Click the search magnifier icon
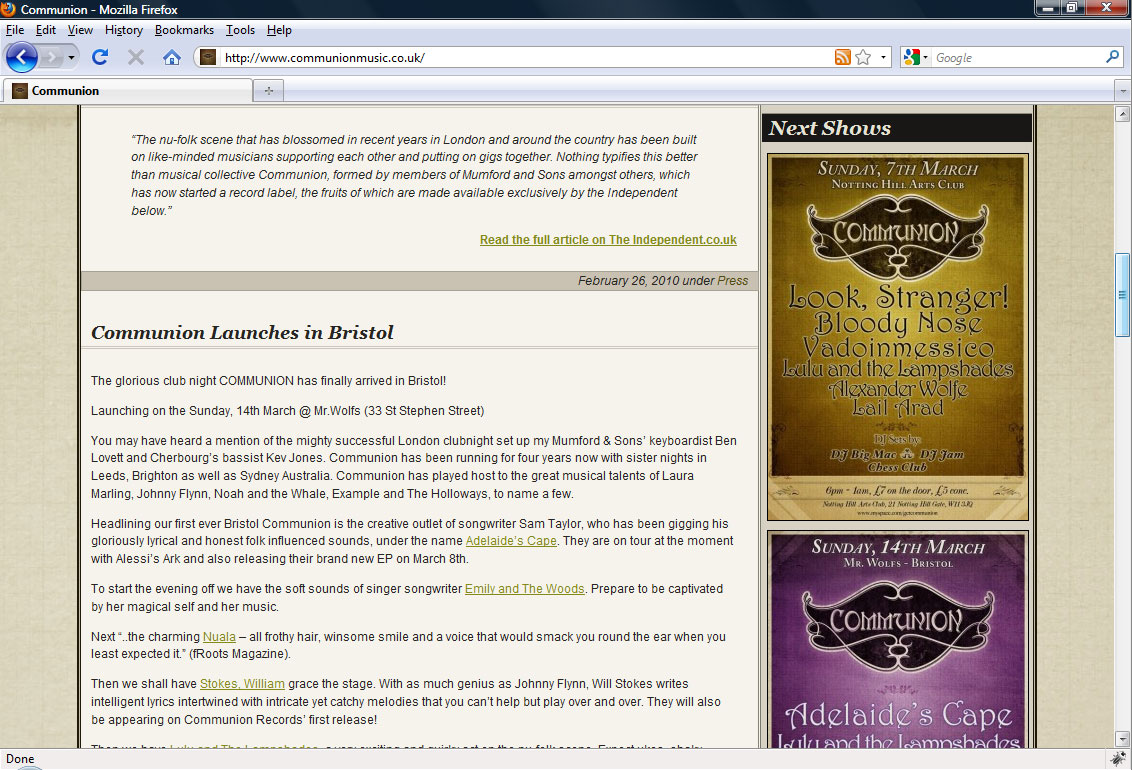This screenshot has height=770, width=1132. pyautogui.click(x=1112, y=56)
